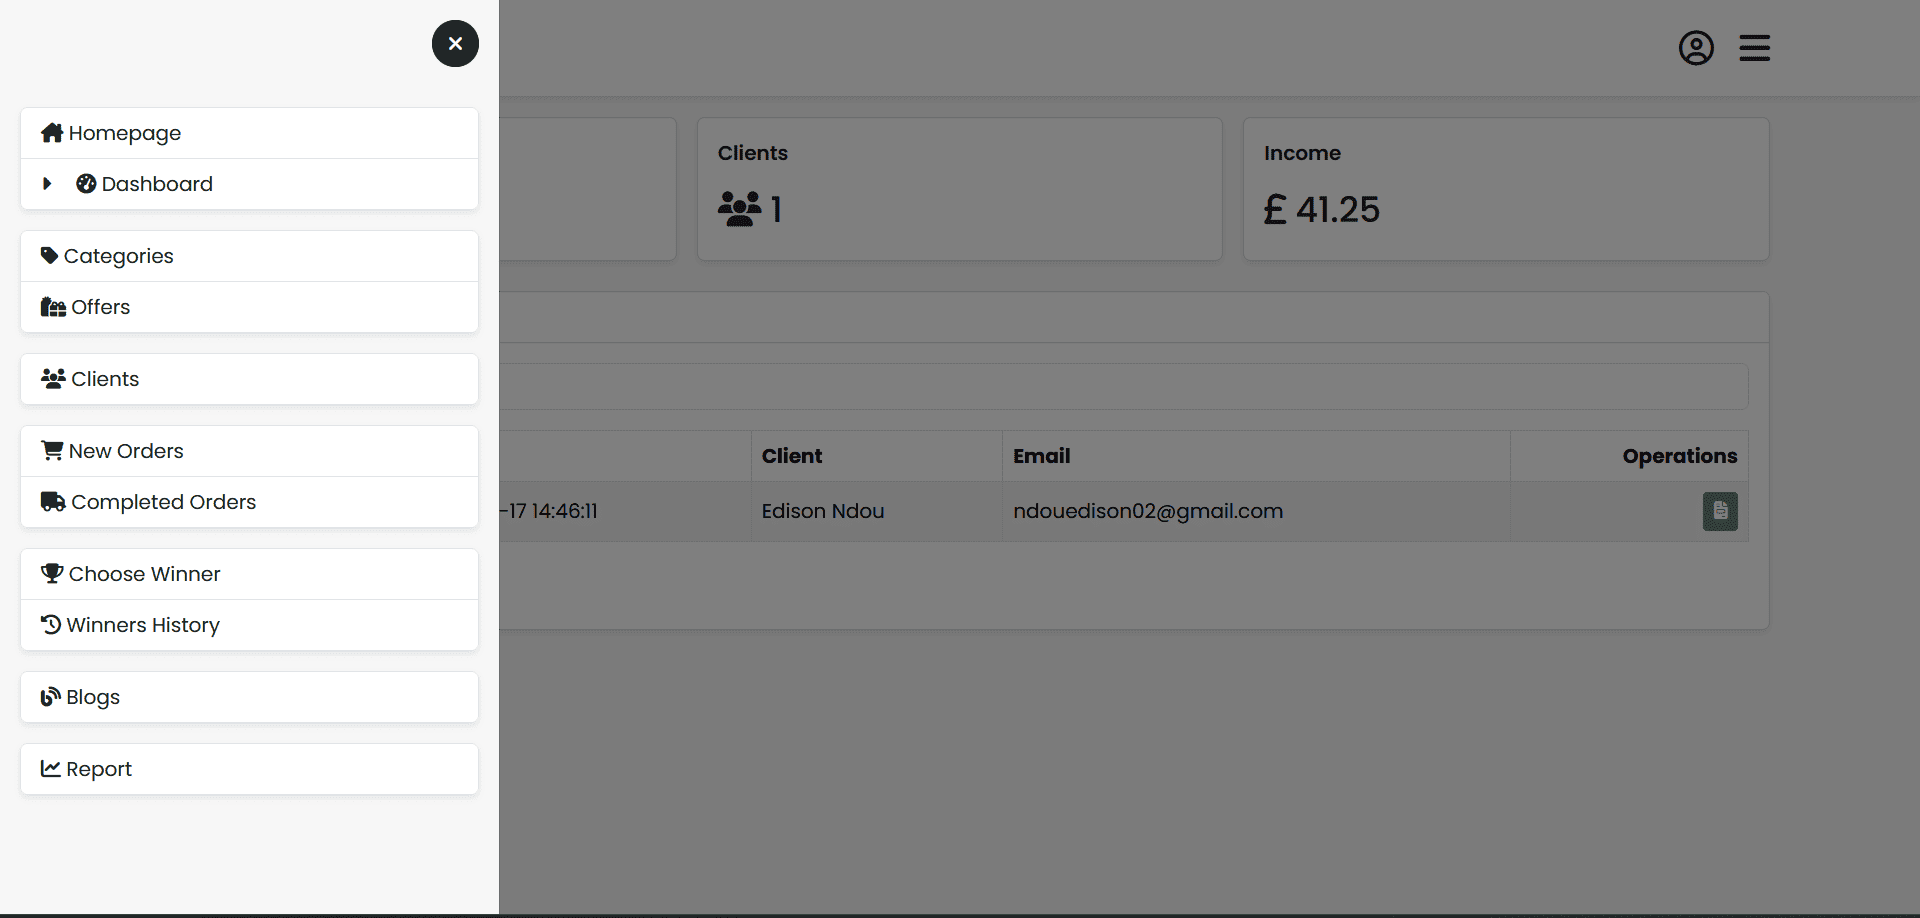Expand the Dashboard tree arrow
1920x918 pixels.
47,184
